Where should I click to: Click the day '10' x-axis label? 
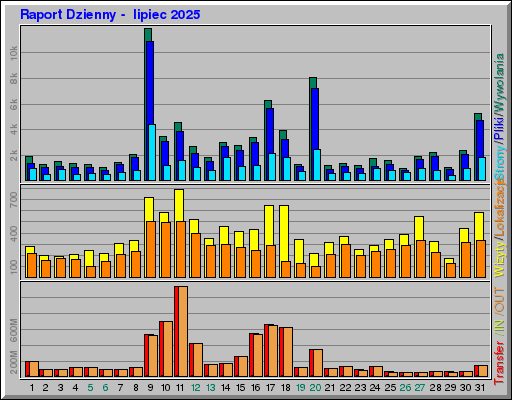pos(165,388)
